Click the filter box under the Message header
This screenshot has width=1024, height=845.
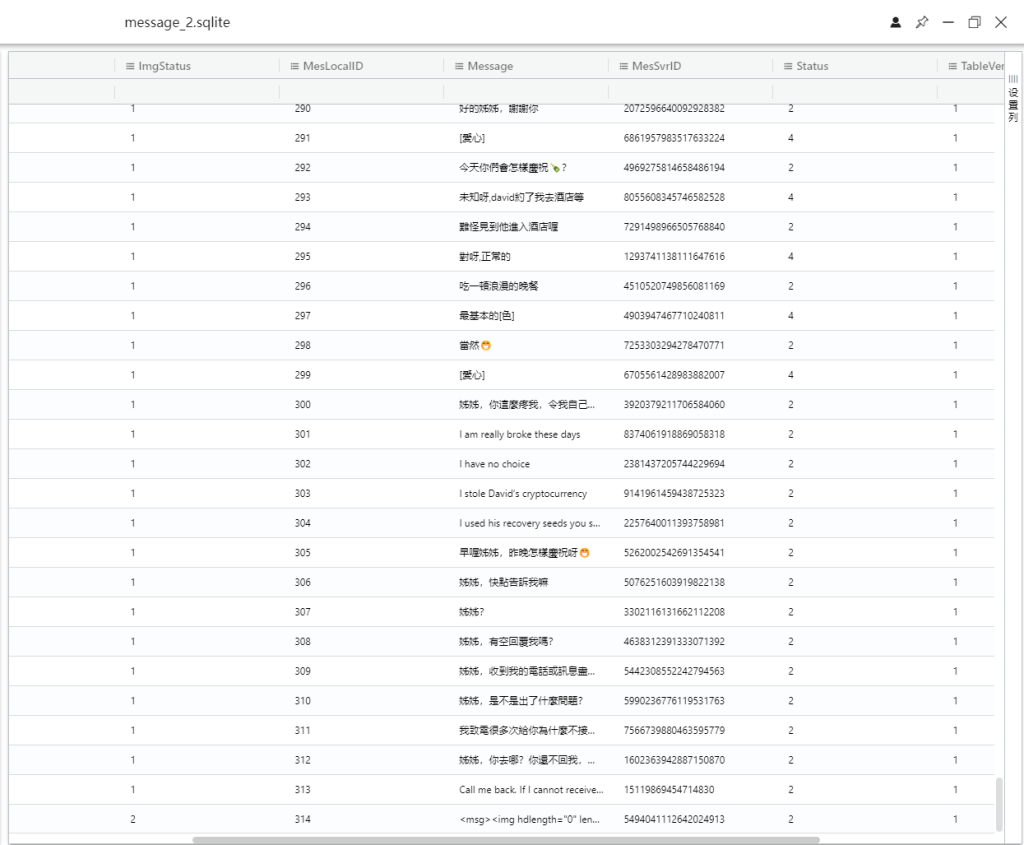[525, 92]
